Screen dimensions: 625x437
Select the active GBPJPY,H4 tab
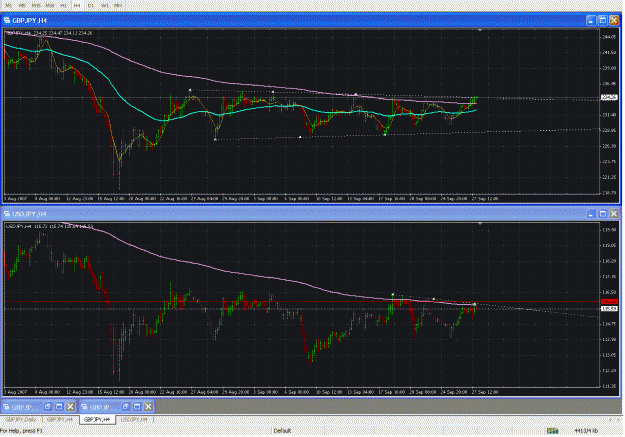pyautogui.click(x=97, y=420)
